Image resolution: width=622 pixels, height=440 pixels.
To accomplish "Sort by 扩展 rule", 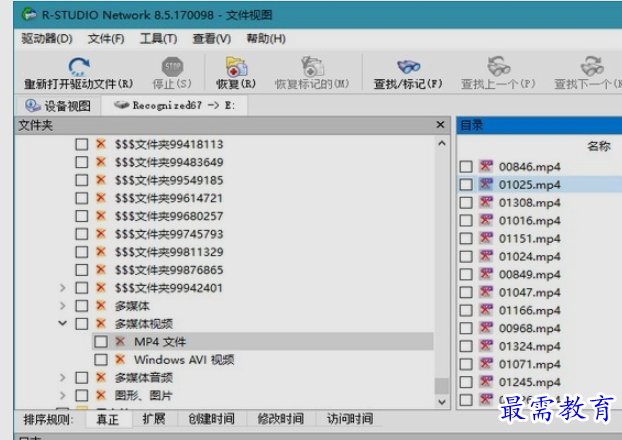I will click(x=154, y=419).
